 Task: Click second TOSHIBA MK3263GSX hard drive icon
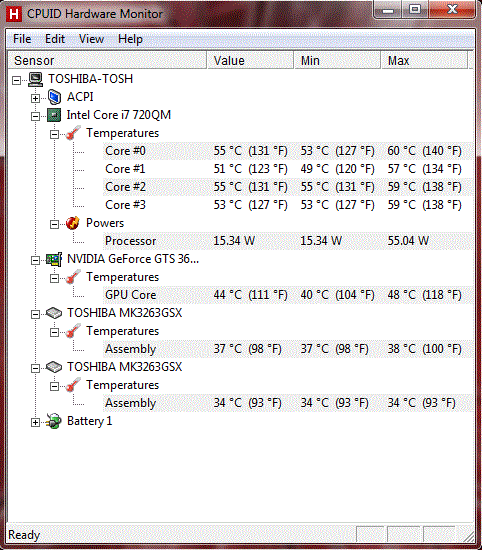pyautogui.click(x=54, y=367)
